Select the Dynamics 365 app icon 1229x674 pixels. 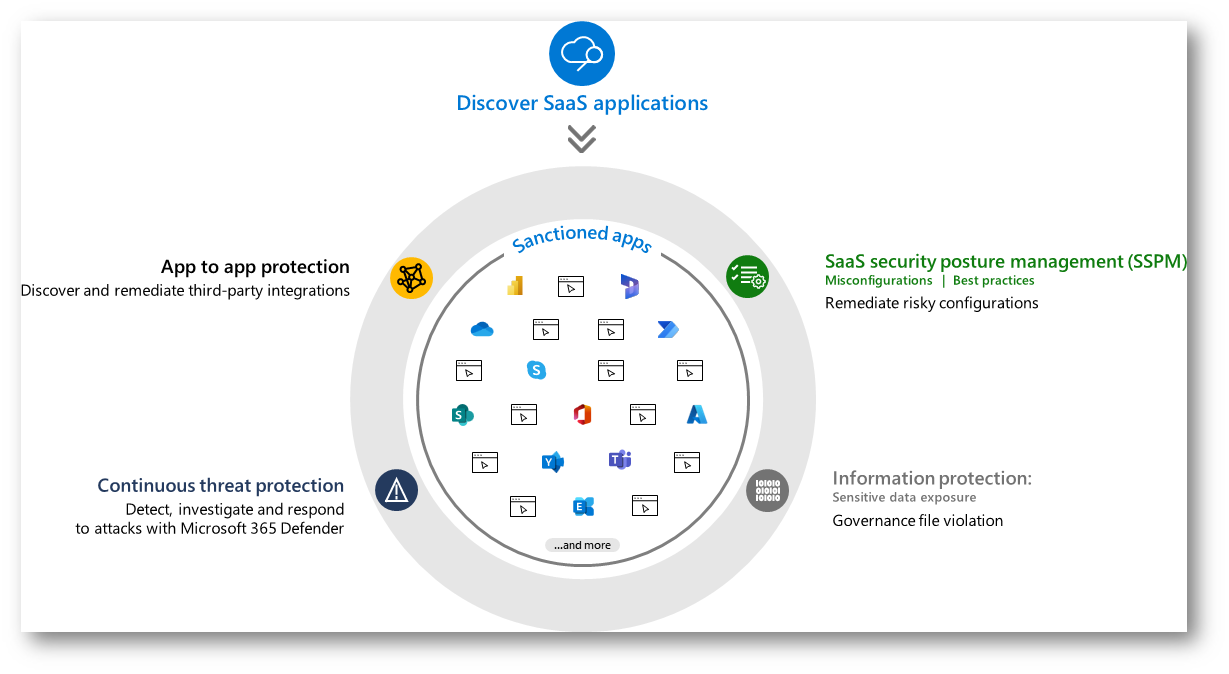coord(630,287)
